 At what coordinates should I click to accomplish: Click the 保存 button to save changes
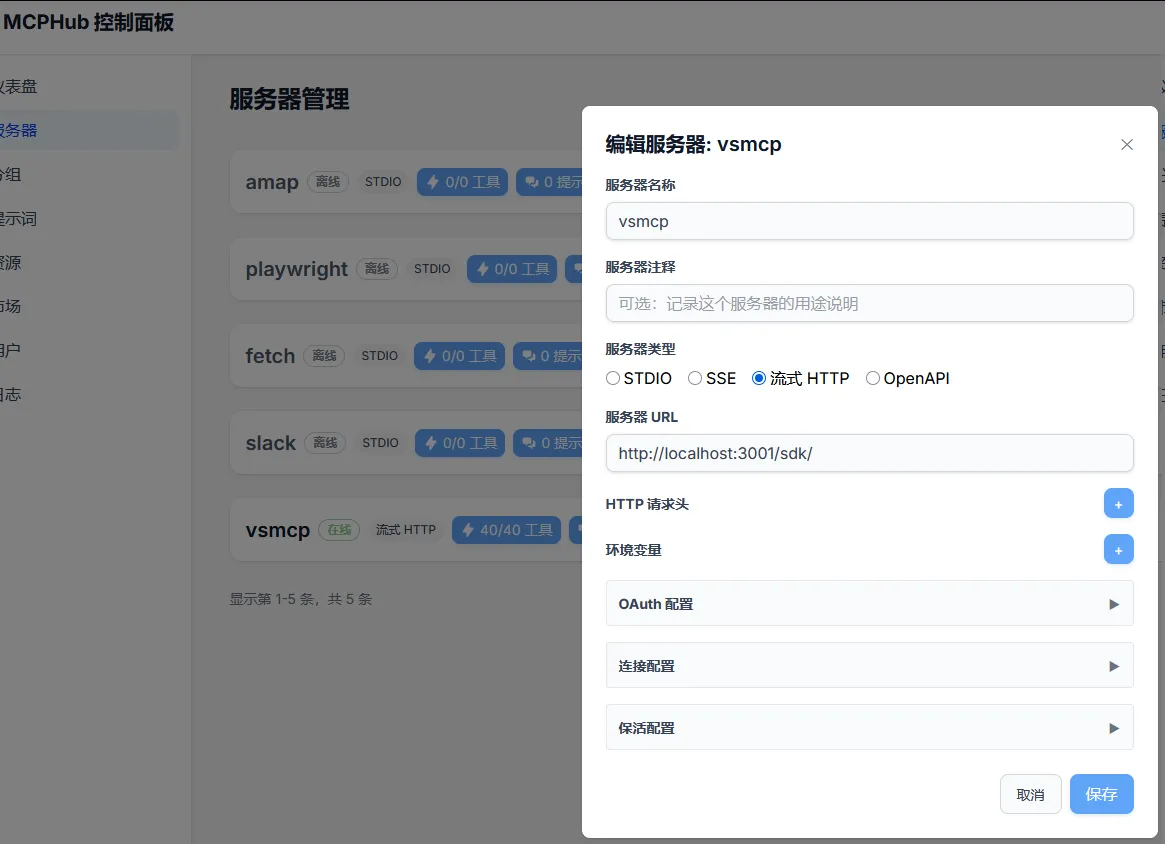coord(1101,793)
